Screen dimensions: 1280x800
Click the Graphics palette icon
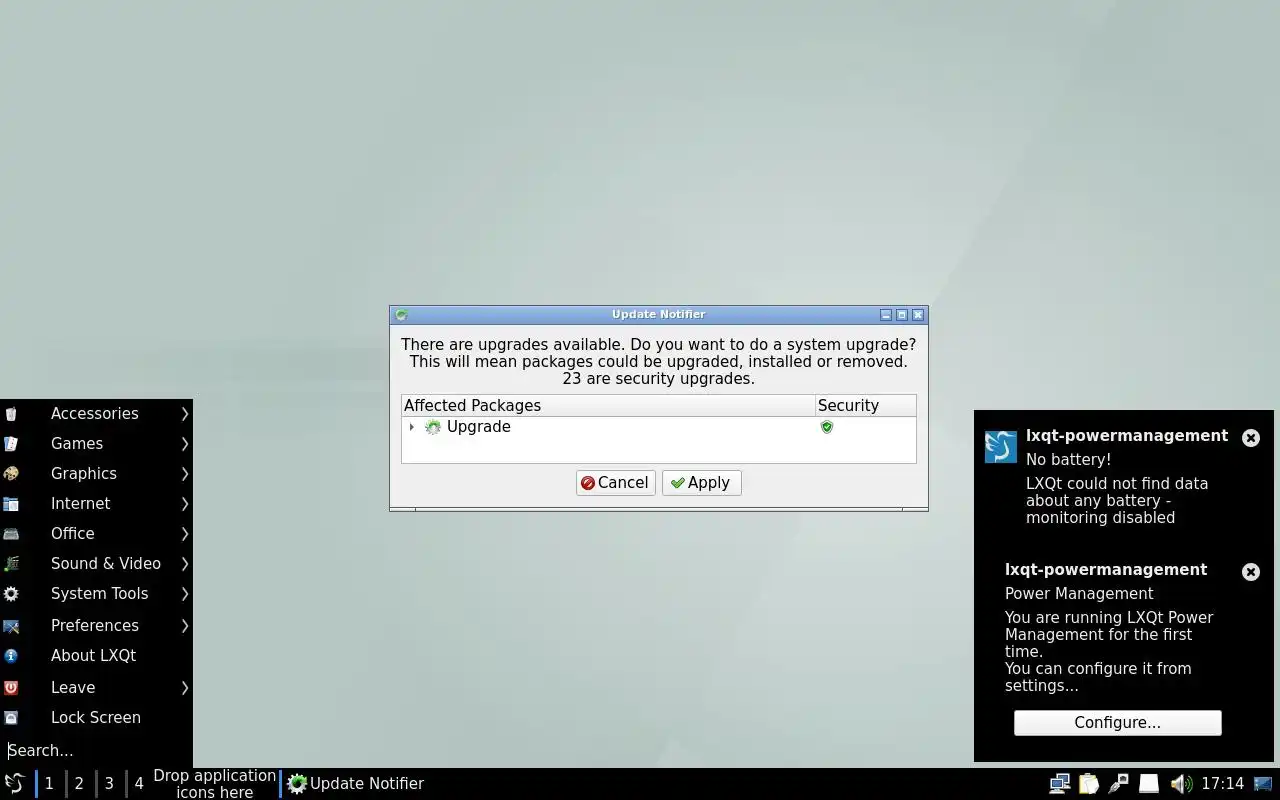11,473
